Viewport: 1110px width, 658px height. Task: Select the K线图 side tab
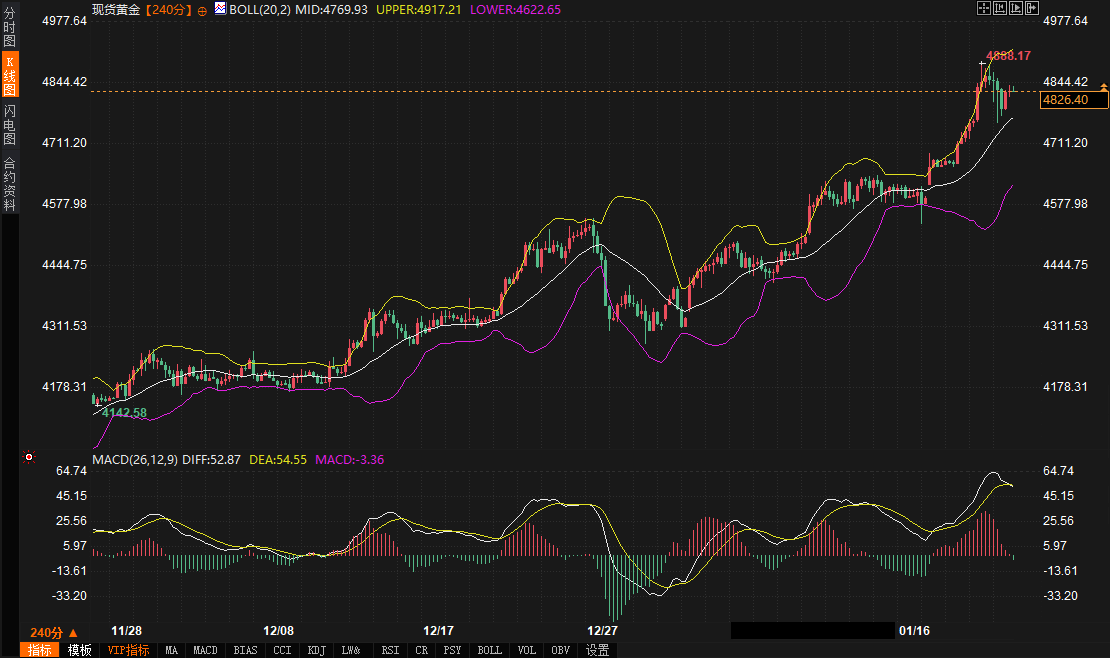pyautogui.click(x=9, y=75)
